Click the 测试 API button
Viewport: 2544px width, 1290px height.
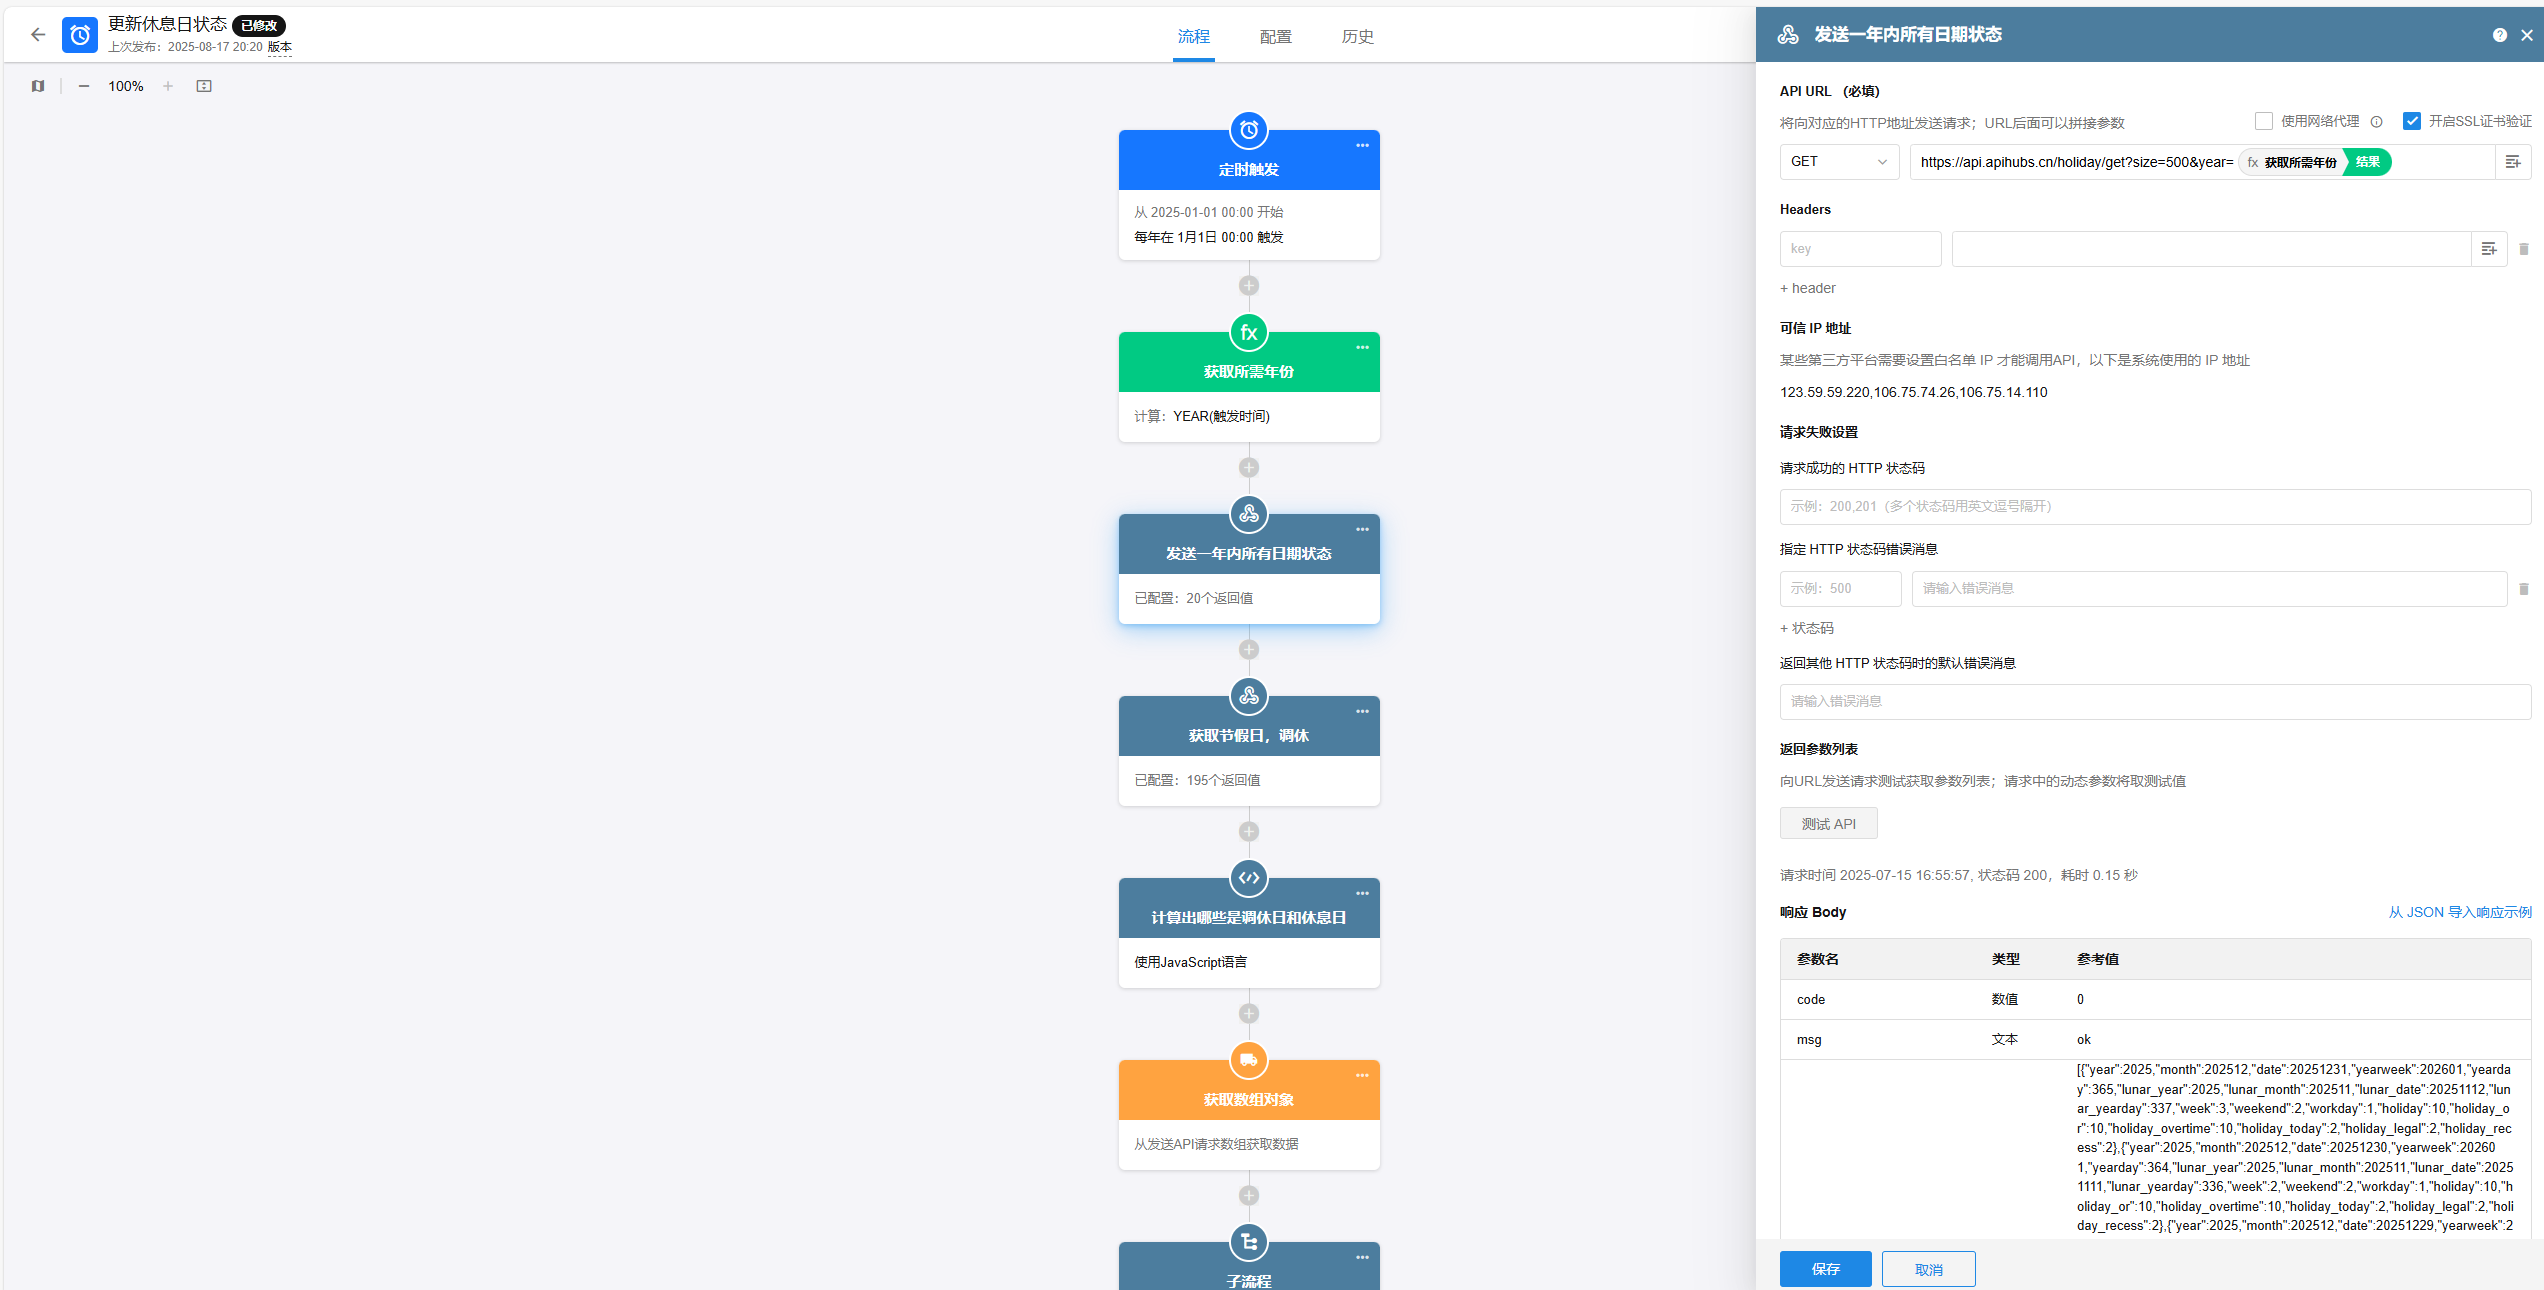[1828, 824]
